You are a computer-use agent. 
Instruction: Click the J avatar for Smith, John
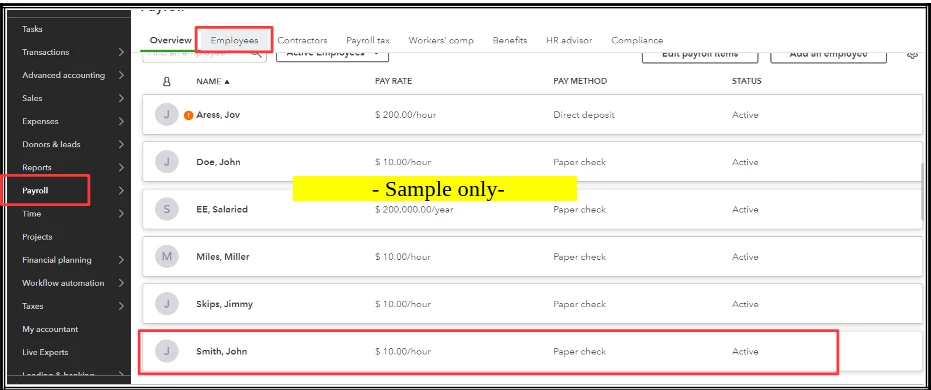tap(166, 351)
